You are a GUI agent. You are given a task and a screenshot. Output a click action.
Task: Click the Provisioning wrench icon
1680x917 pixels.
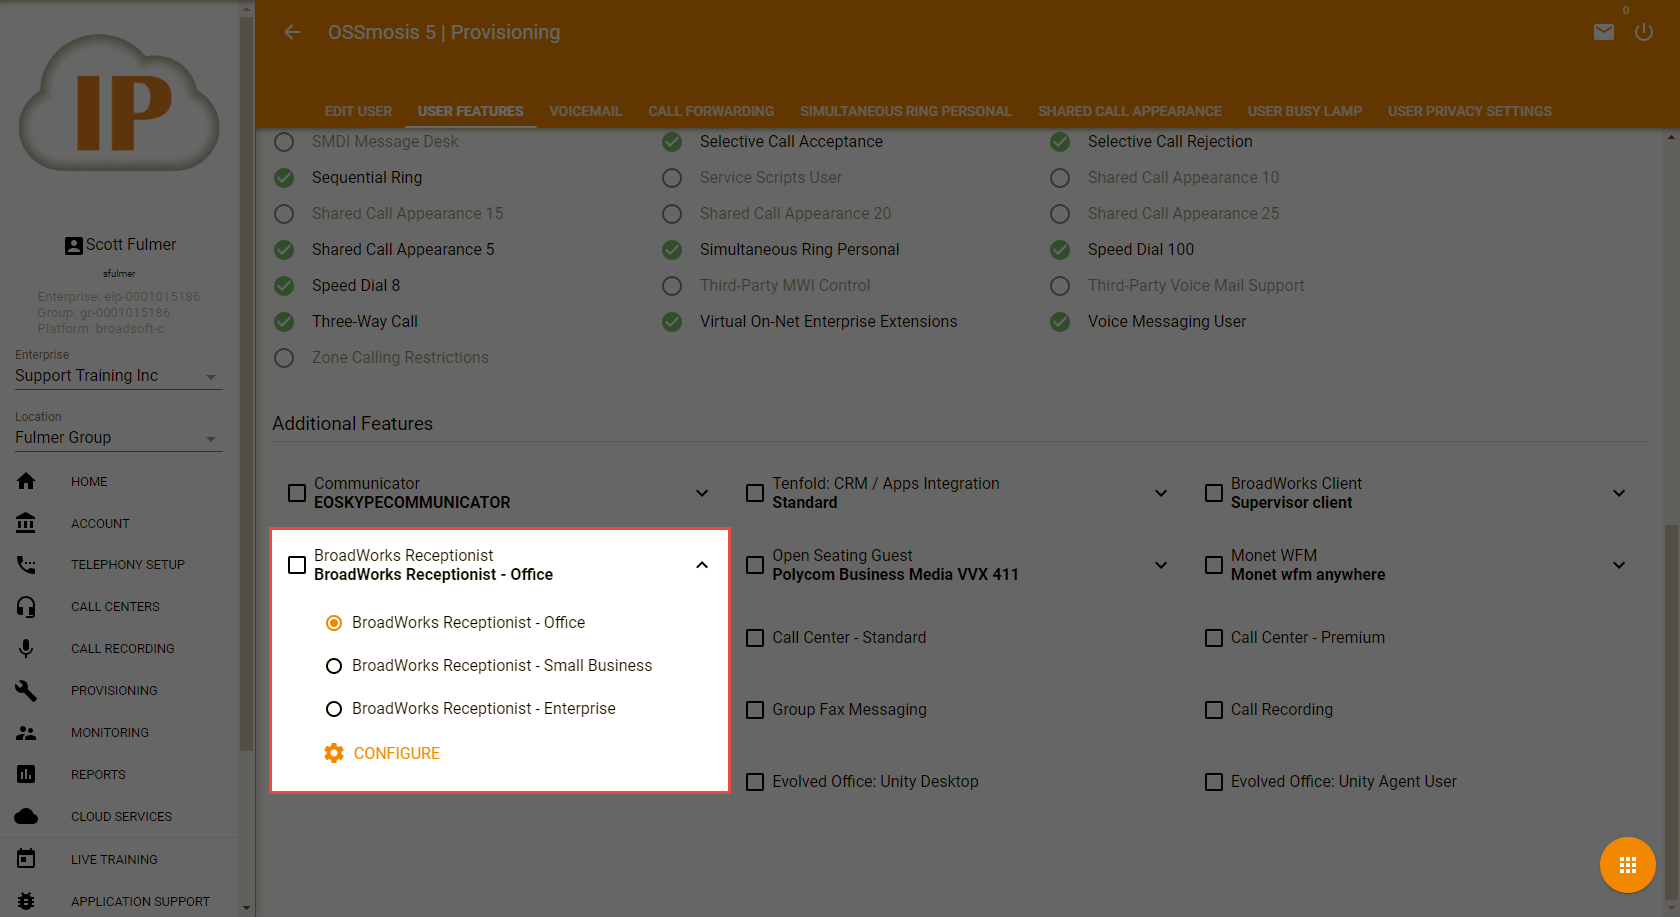click(27, 691)
